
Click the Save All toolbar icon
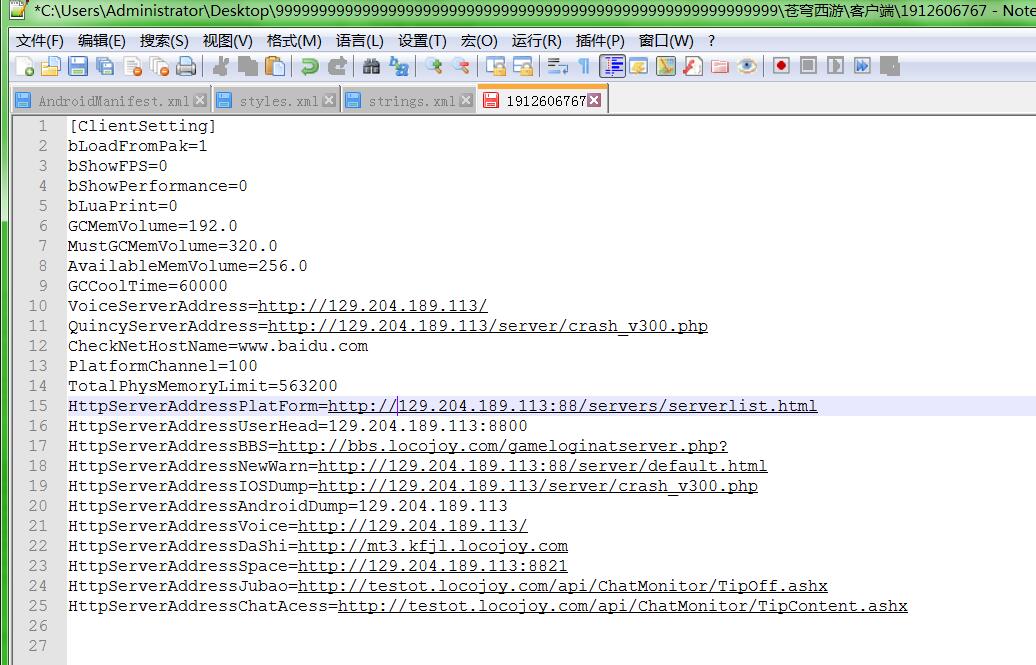(106, 67)
